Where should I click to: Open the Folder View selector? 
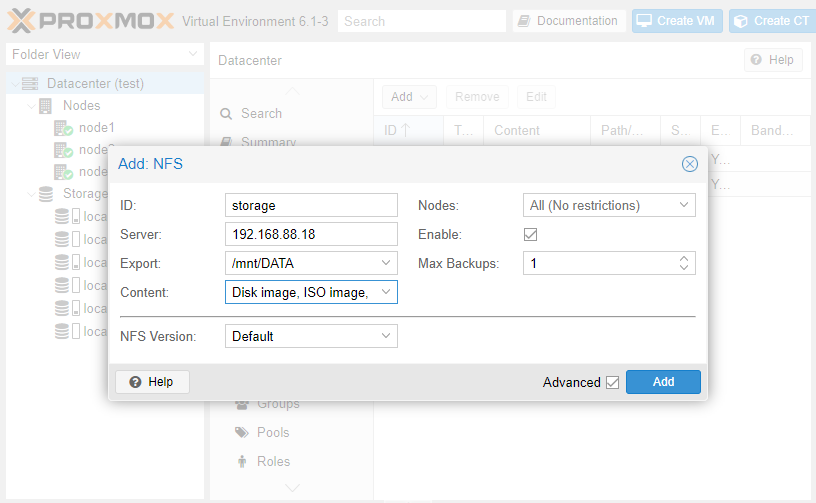click(x=104, y=54)
